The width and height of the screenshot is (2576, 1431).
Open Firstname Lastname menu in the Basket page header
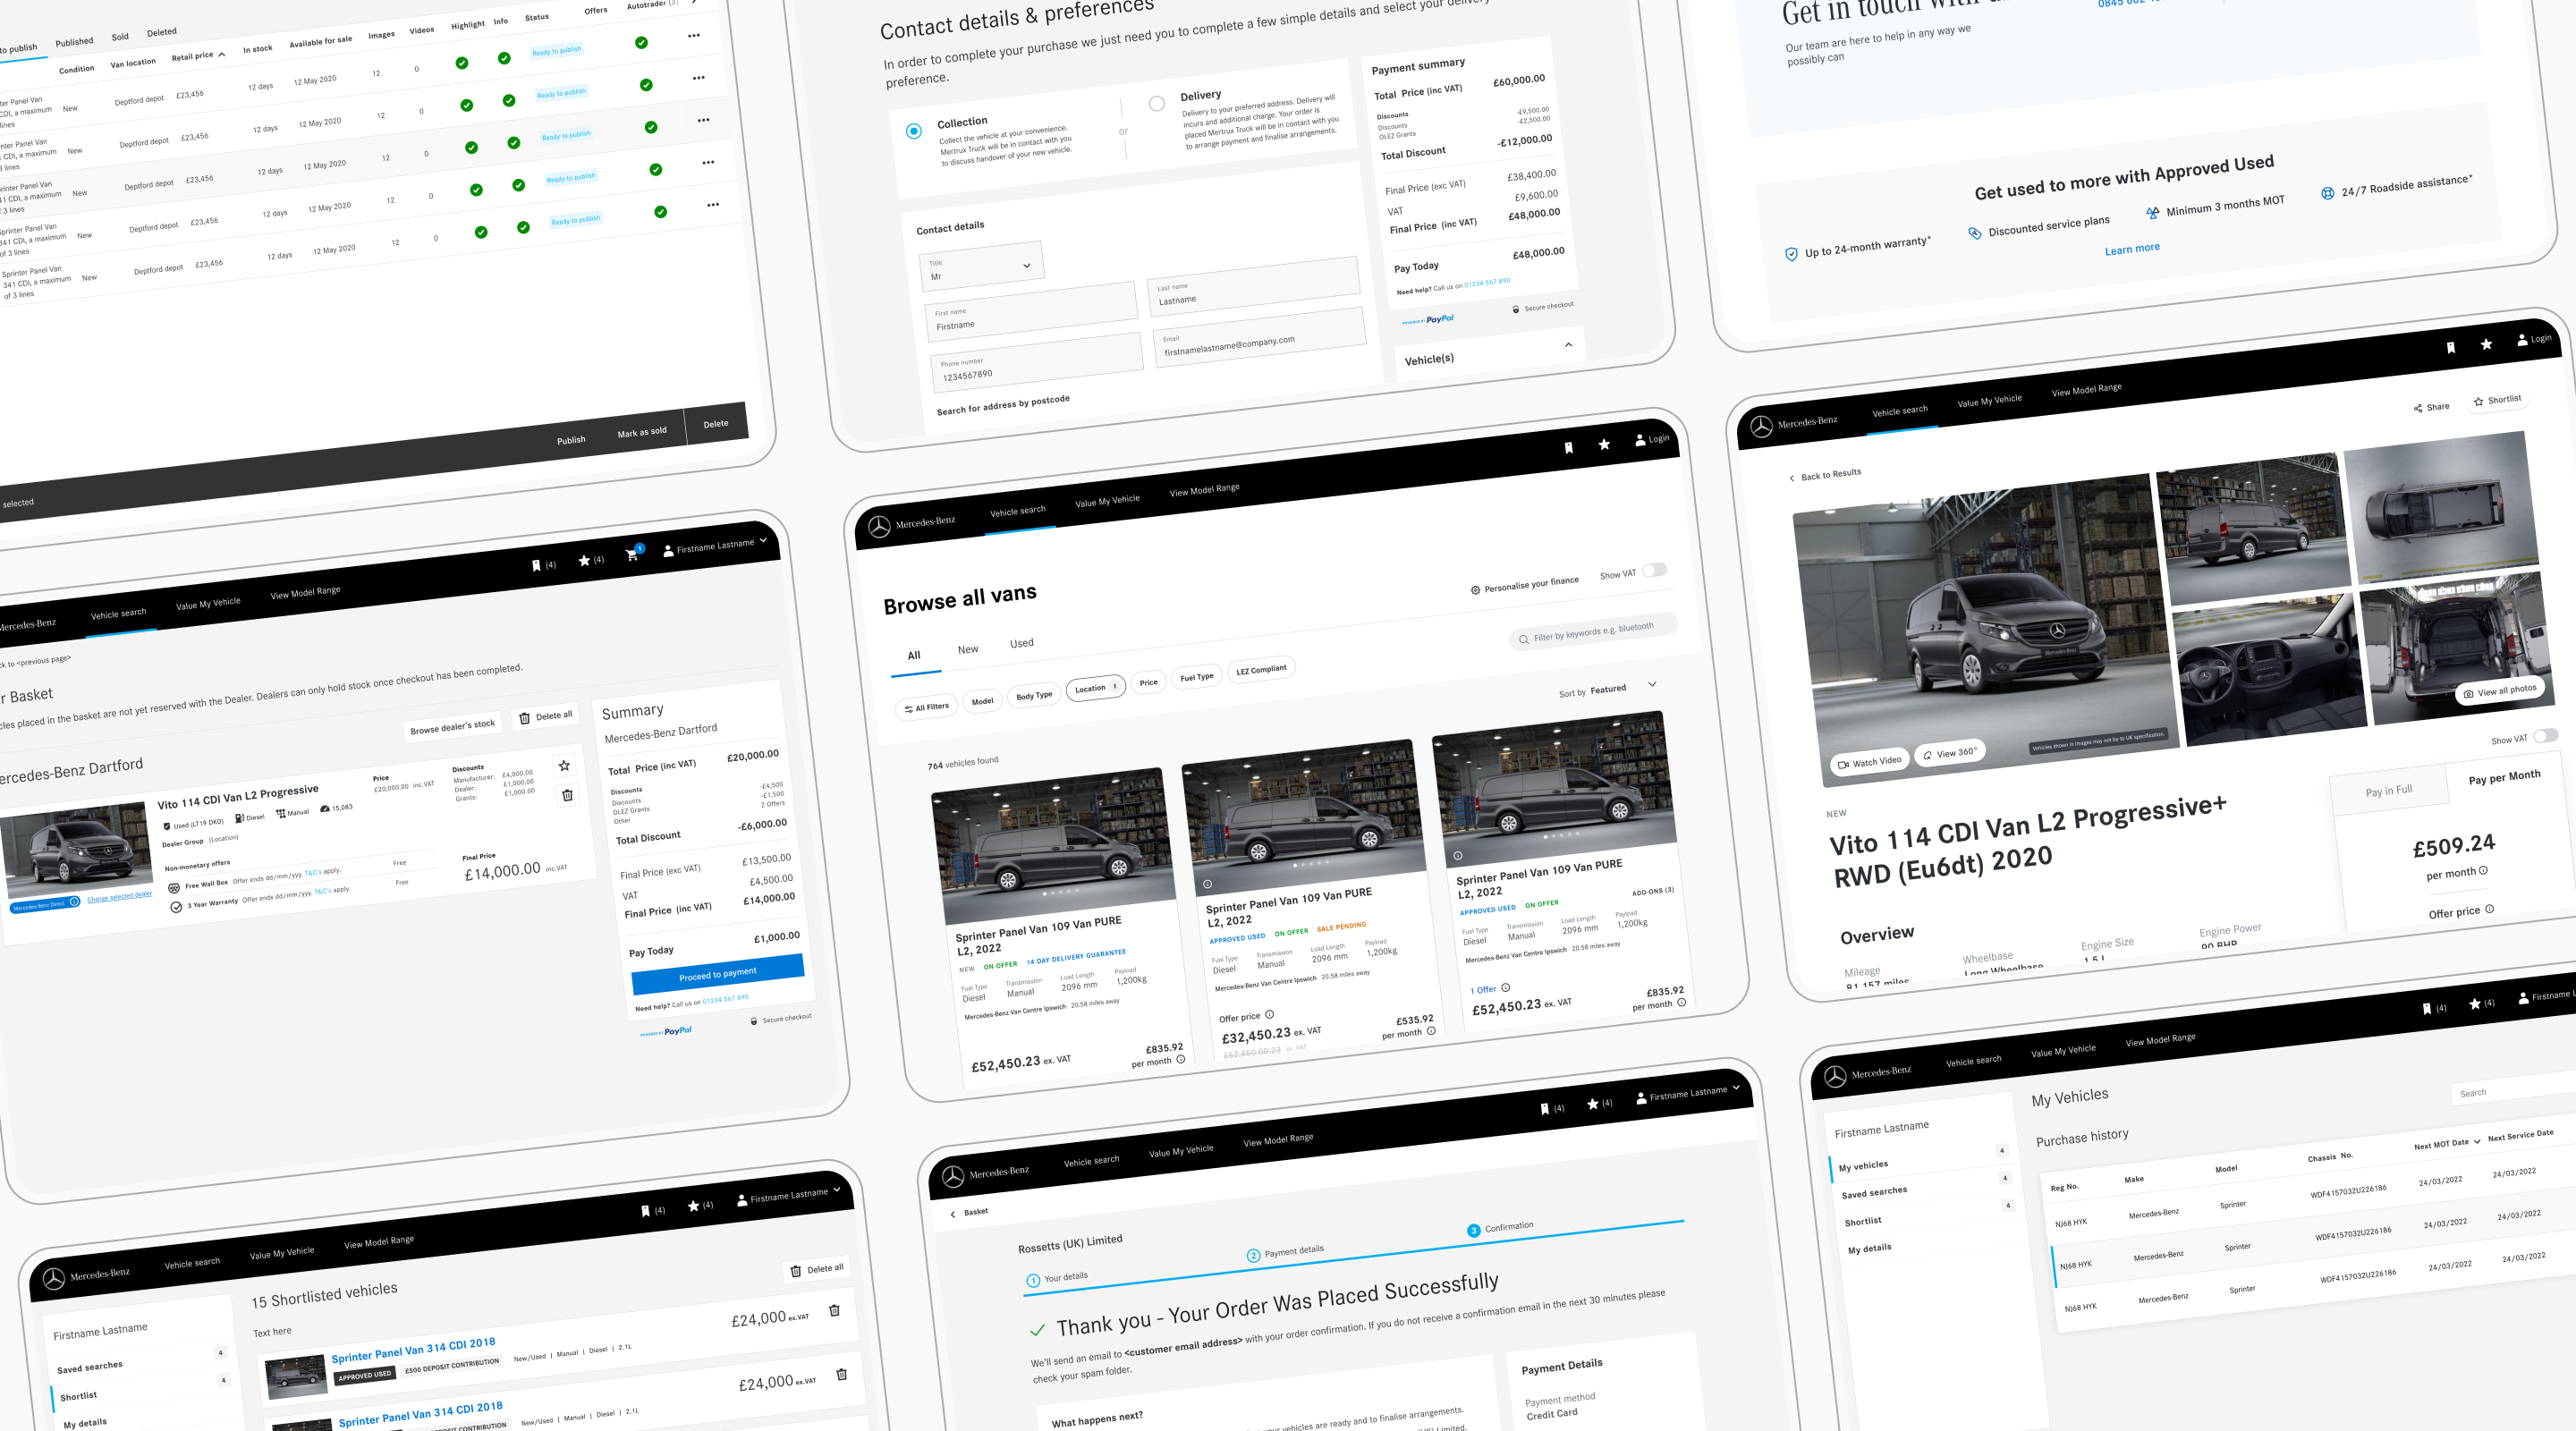[716, 546]
